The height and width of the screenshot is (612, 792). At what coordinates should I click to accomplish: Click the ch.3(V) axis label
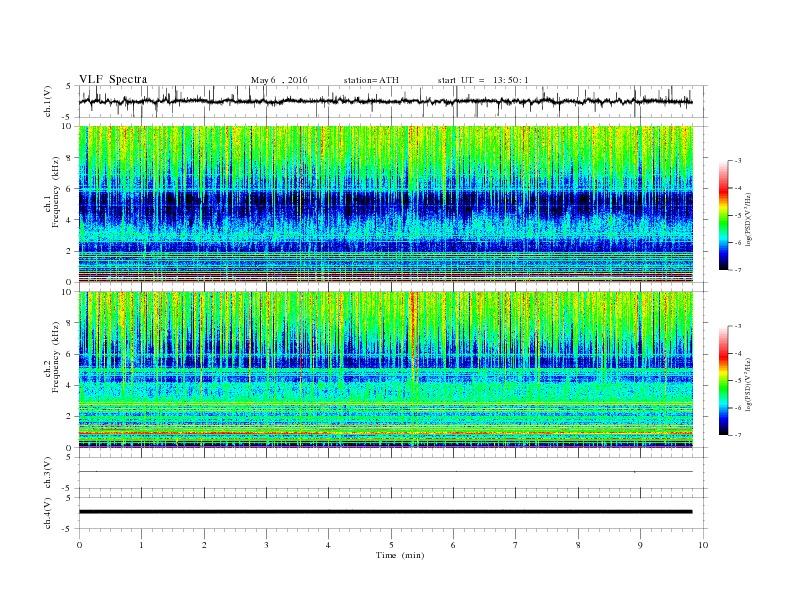click(x=48, y=473)
